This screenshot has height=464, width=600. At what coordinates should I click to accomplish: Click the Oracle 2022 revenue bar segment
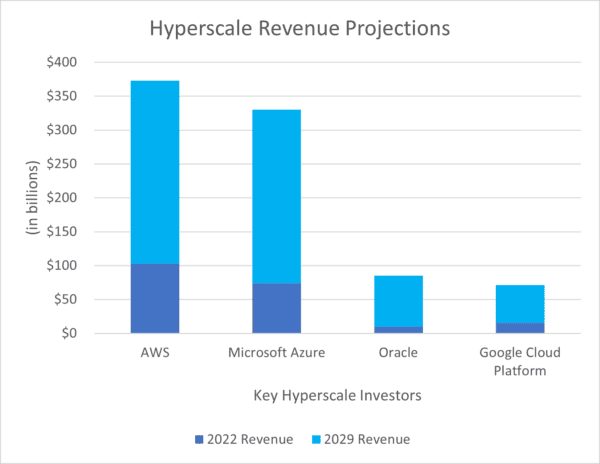(398, 330)
